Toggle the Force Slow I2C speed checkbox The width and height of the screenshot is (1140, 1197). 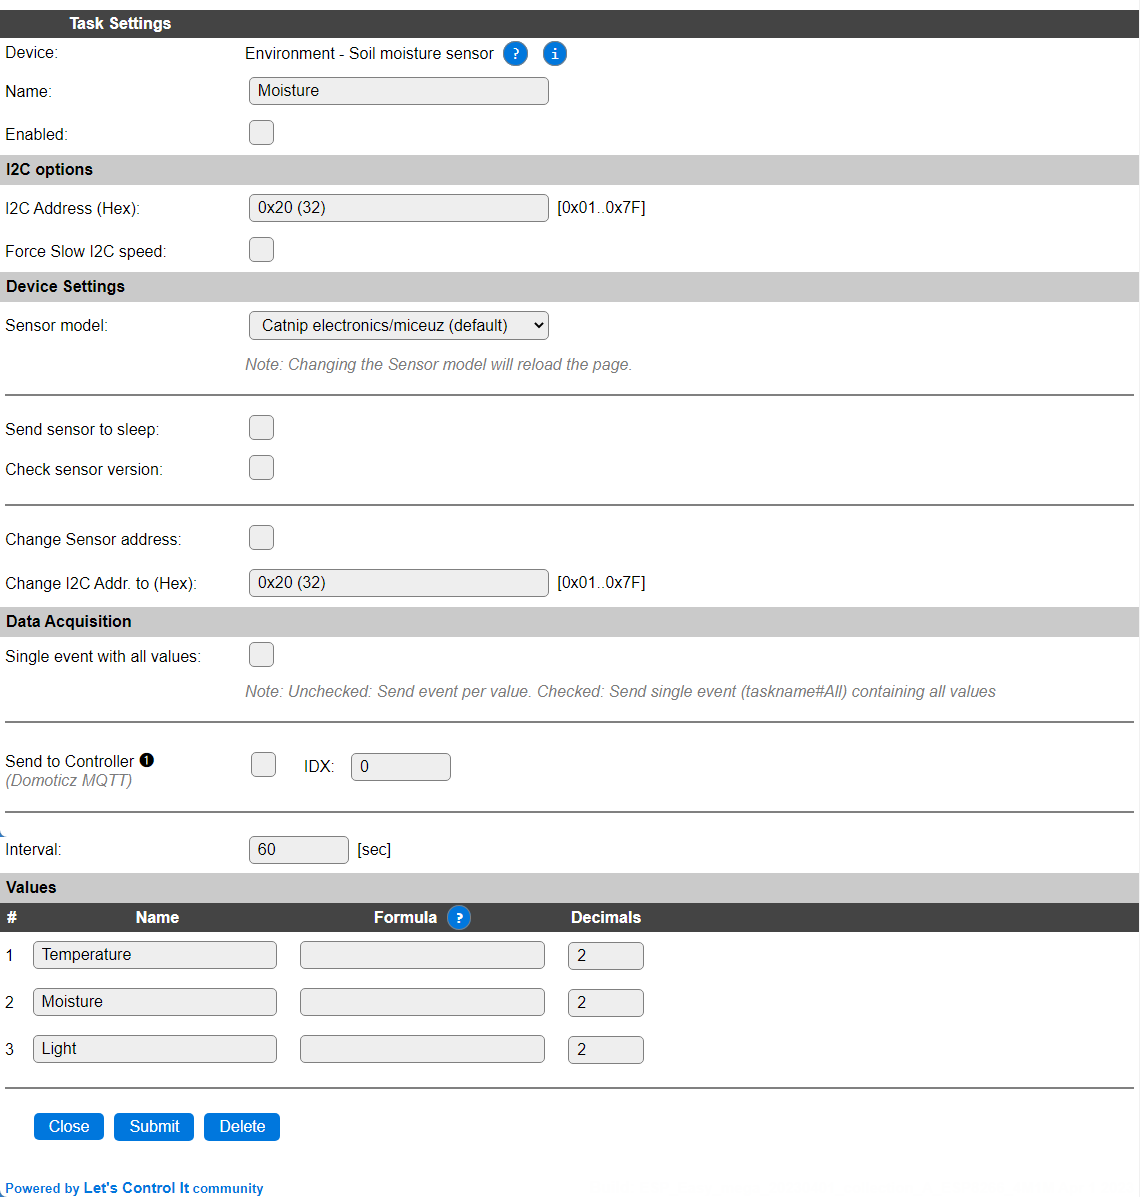[x=261, y=250]
